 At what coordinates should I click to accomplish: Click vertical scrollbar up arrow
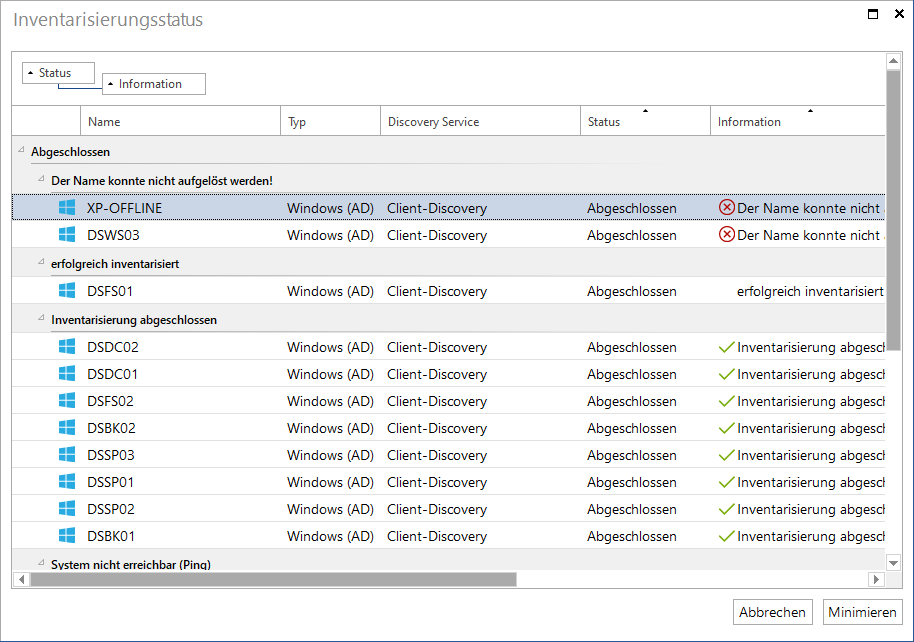pyautogui.click(x=893, y=61)
